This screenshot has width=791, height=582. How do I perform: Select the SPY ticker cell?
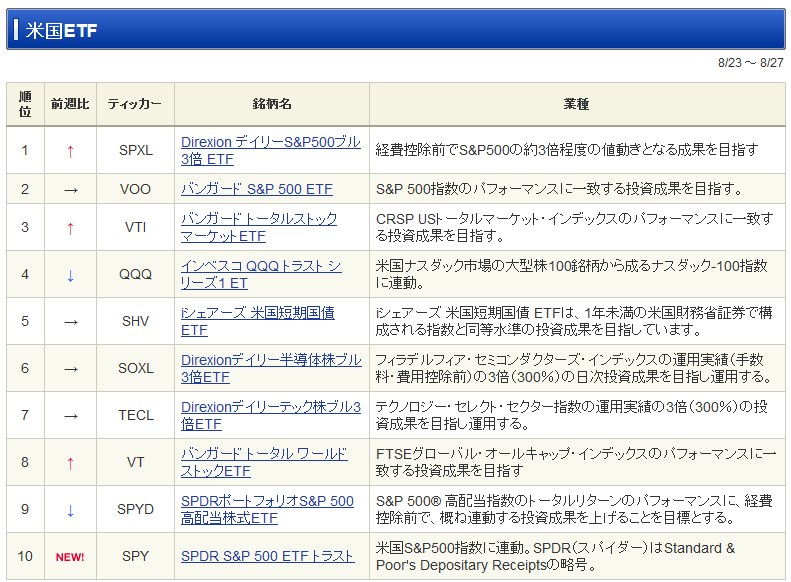136,556
